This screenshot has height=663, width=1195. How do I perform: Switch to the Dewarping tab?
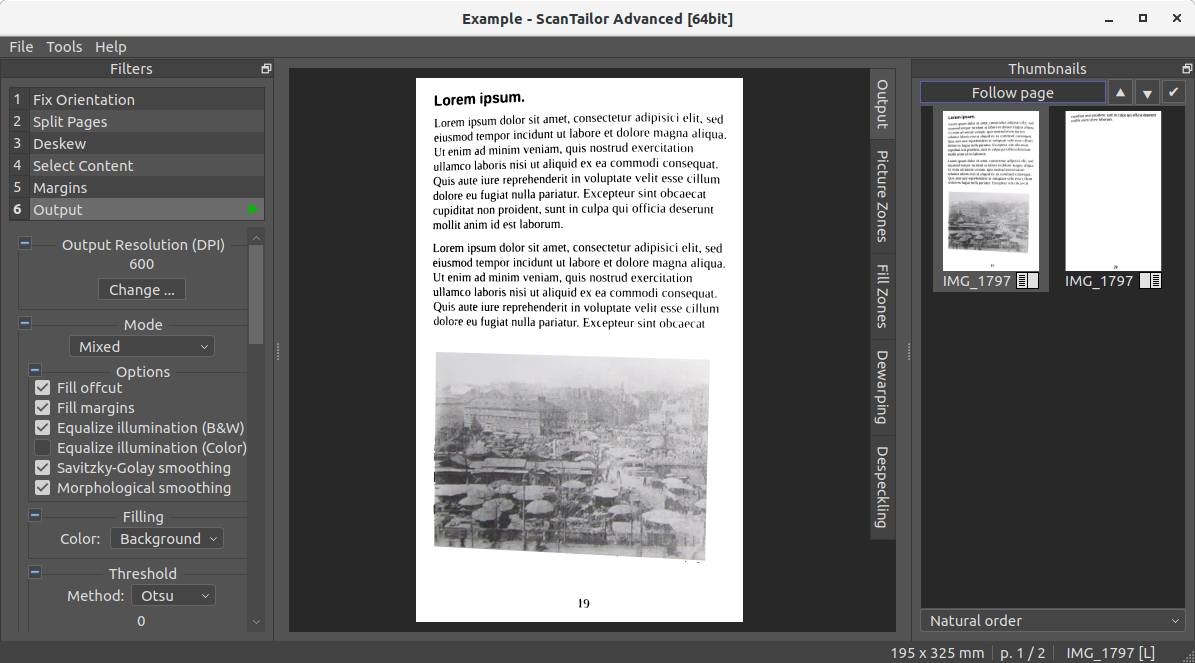(x=883, y=387)
